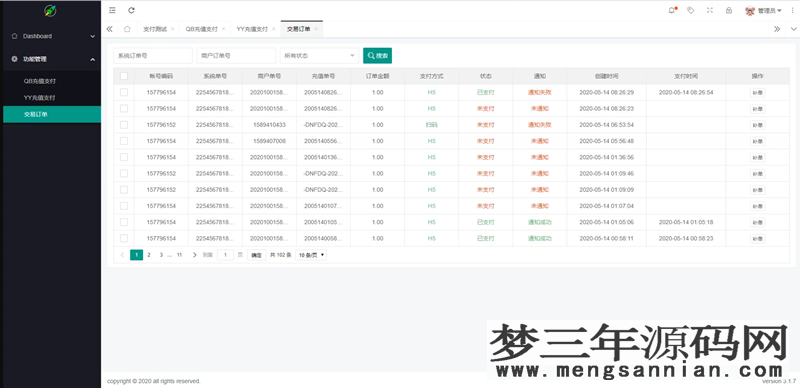Image resolution: width=800 pixels, height=388 pixels.
Task: Close the 支付测试 tab
Action: 172,29
